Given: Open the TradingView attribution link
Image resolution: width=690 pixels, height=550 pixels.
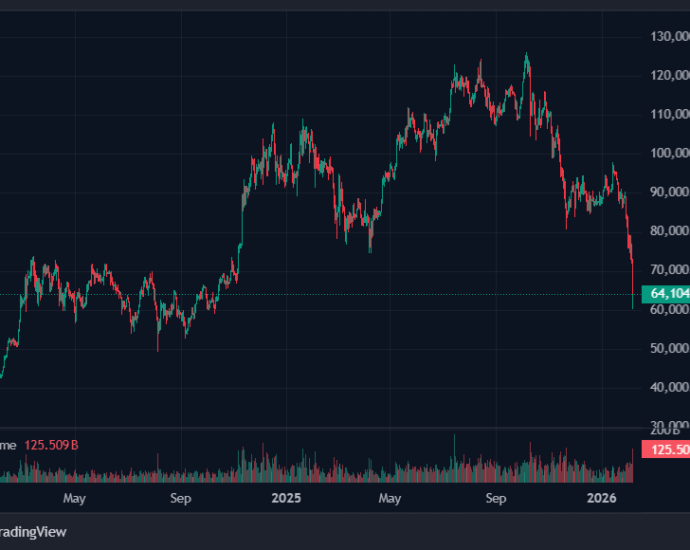Looking at the screenshot, I should [33, 532].
